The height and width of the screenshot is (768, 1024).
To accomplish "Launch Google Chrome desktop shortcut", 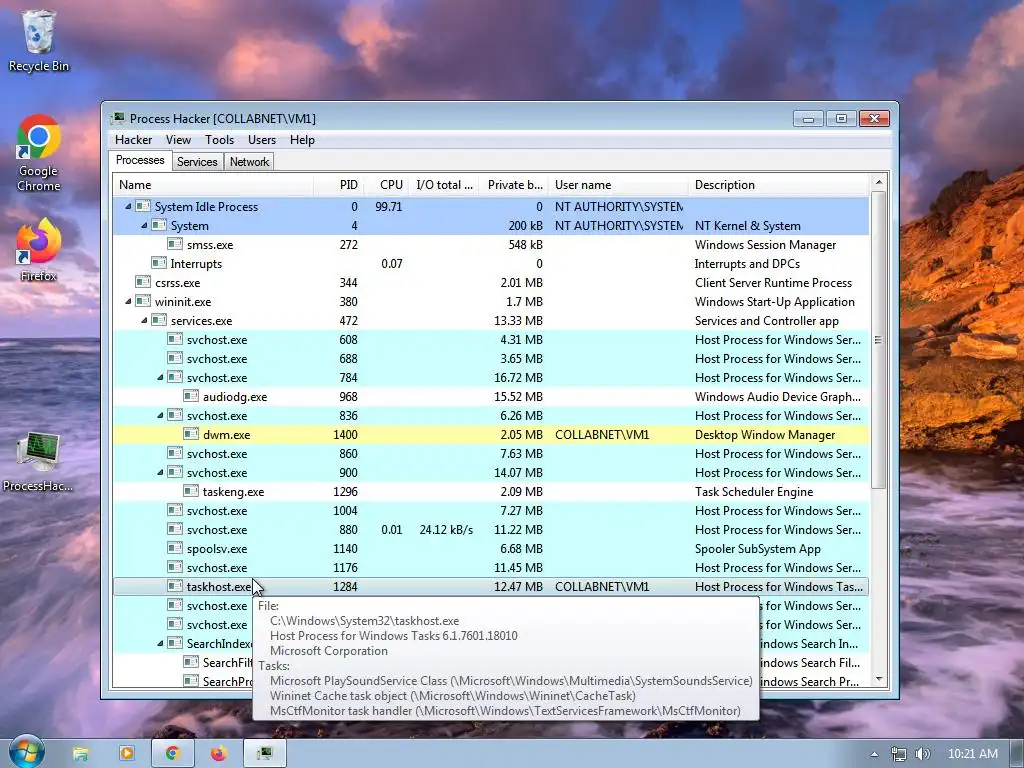I will click(x=39, y=153).
